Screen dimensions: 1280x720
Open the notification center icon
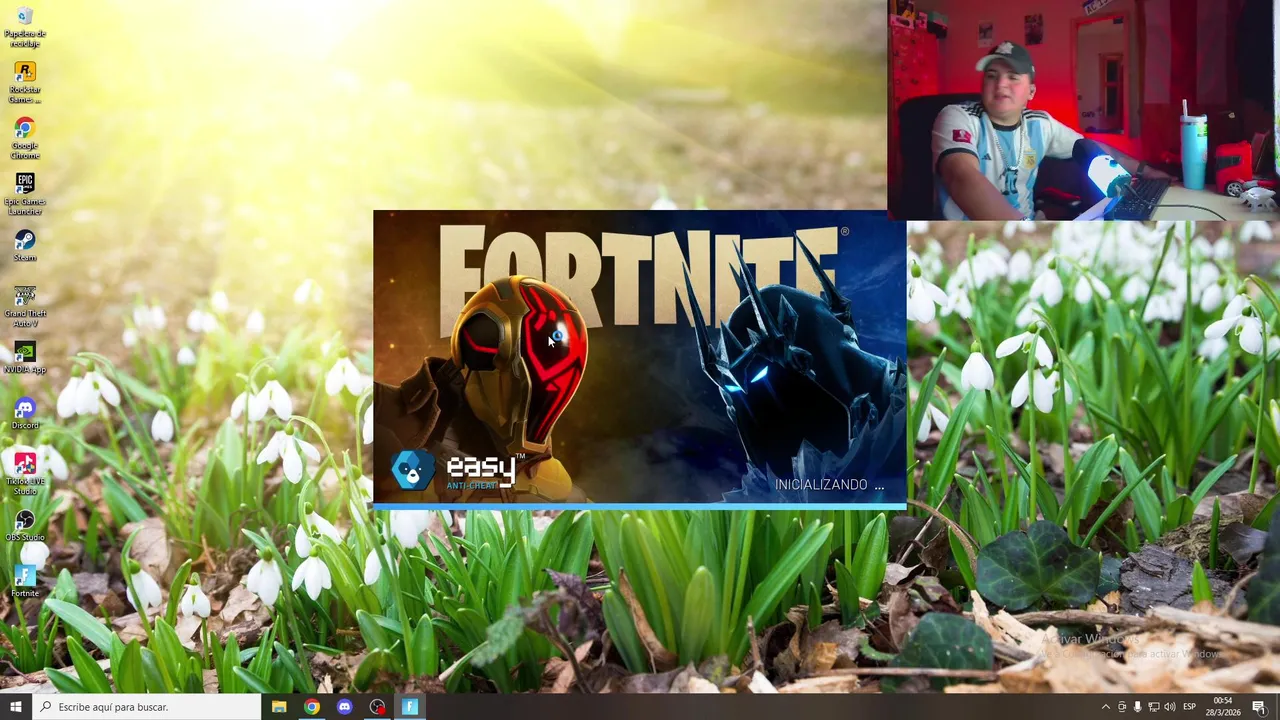pos(1259,707)
